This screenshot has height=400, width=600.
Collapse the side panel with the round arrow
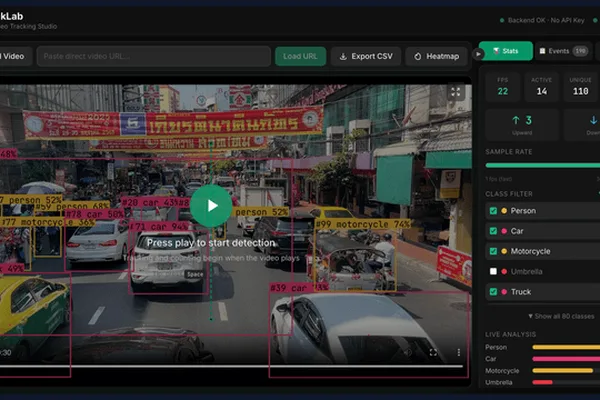[x=478, y=54]
